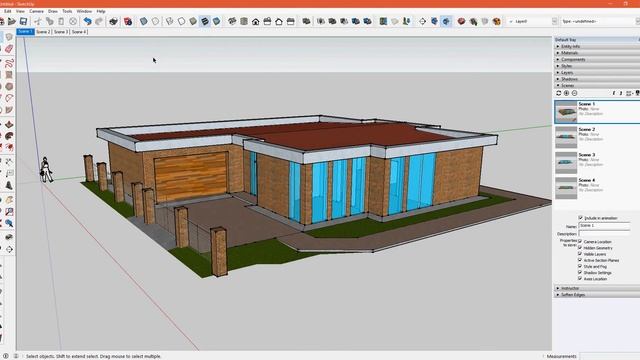The height and width of the screenshot is (360, 640).
Task: Expand the Styles panel
Action: click(597, 66)
